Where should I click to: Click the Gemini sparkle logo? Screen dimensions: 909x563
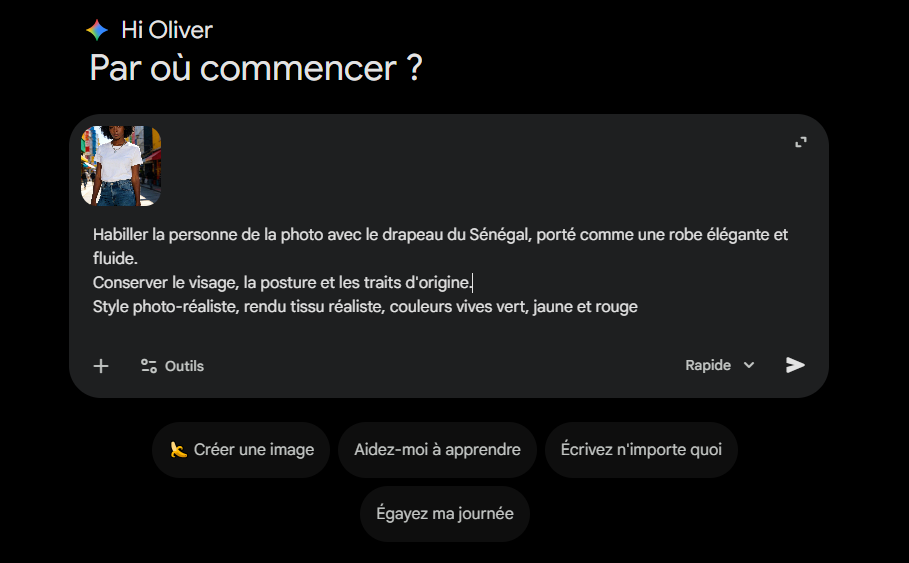[97, 30]
